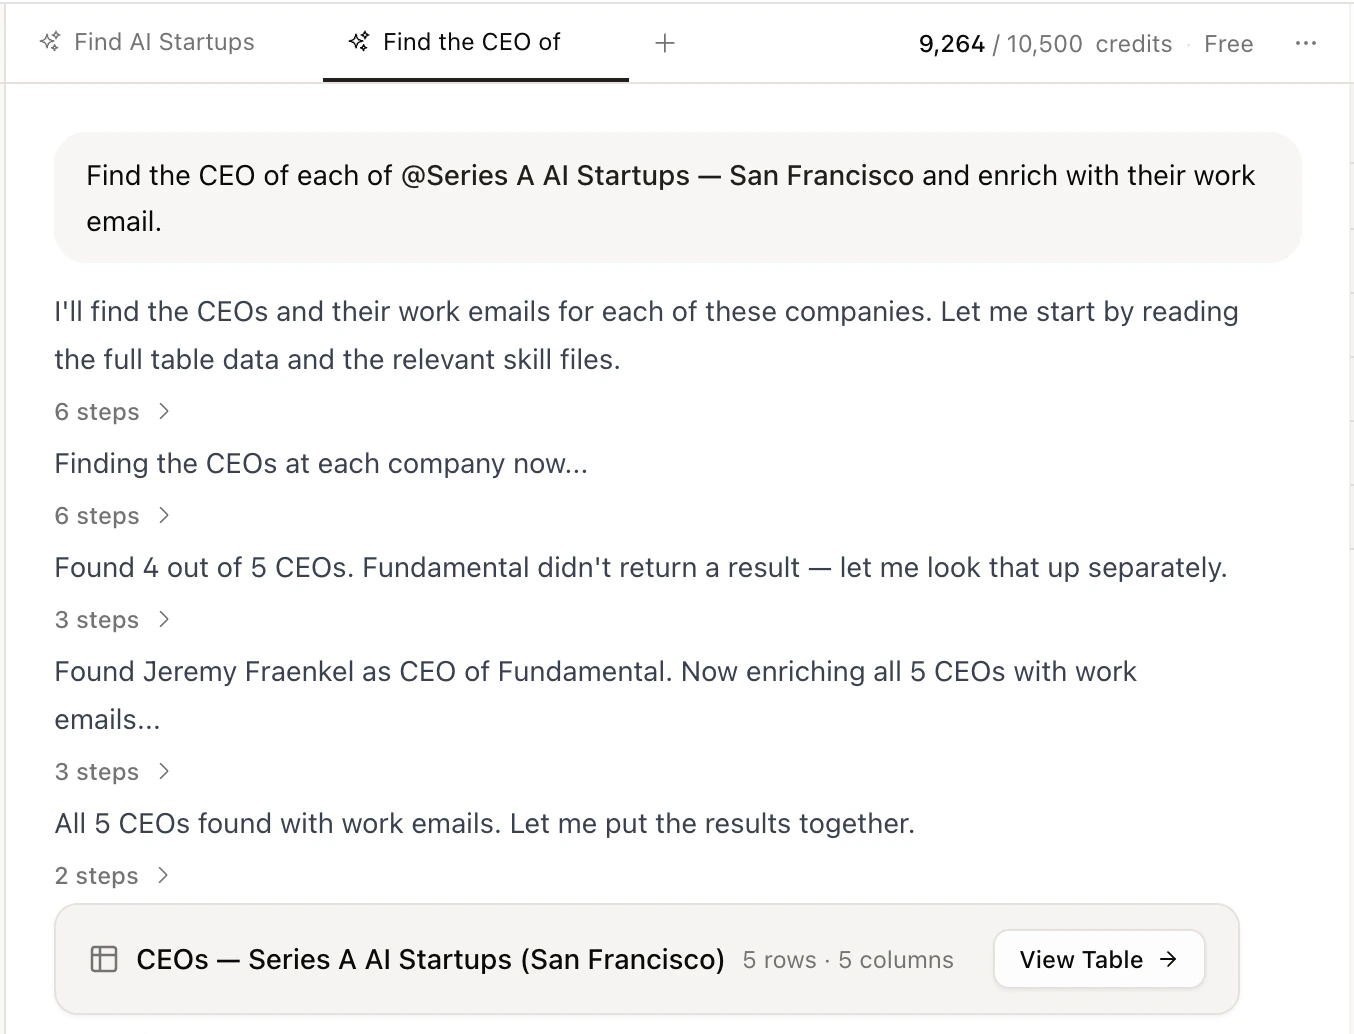The width and height of the screenshot is (1354, 1034).
Task: Select the Find the CEO of tab
Action: pos(471,42)
